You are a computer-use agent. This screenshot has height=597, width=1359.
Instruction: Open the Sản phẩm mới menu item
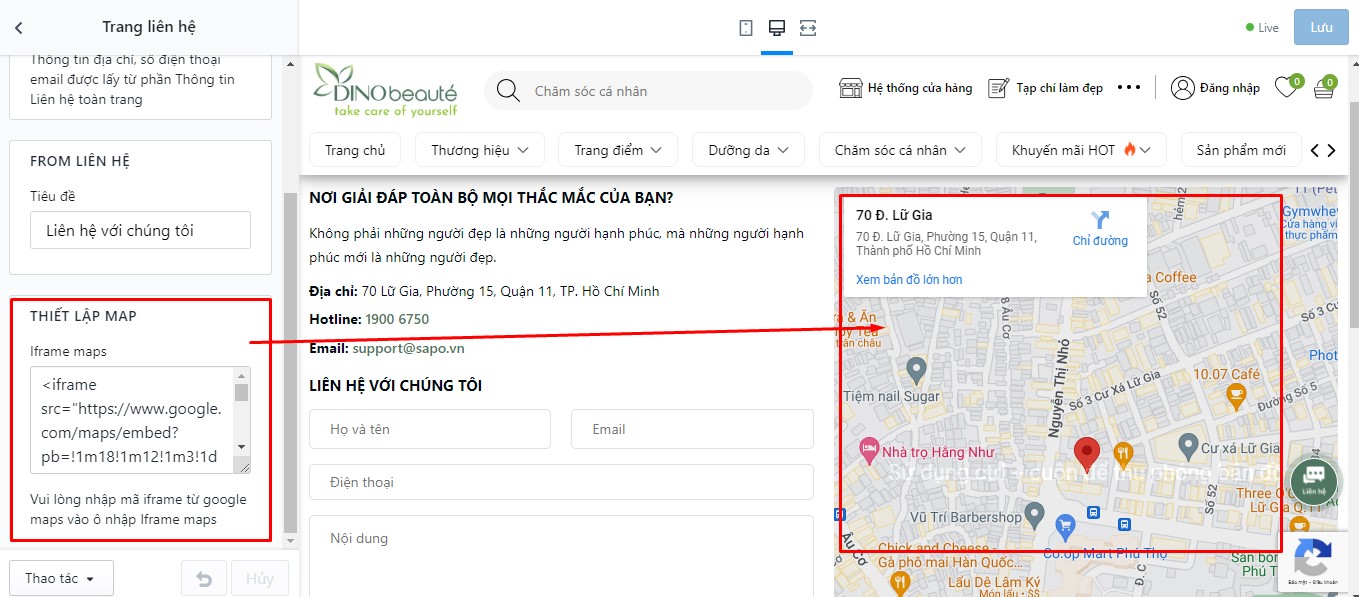[x=1241, y=150]
